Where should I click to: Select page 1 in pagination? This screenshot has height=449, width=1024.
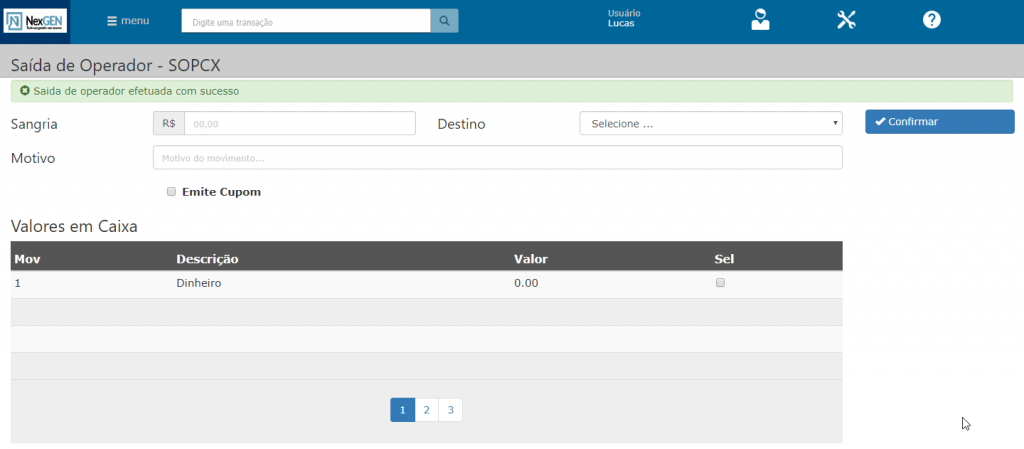pos(402,410)
